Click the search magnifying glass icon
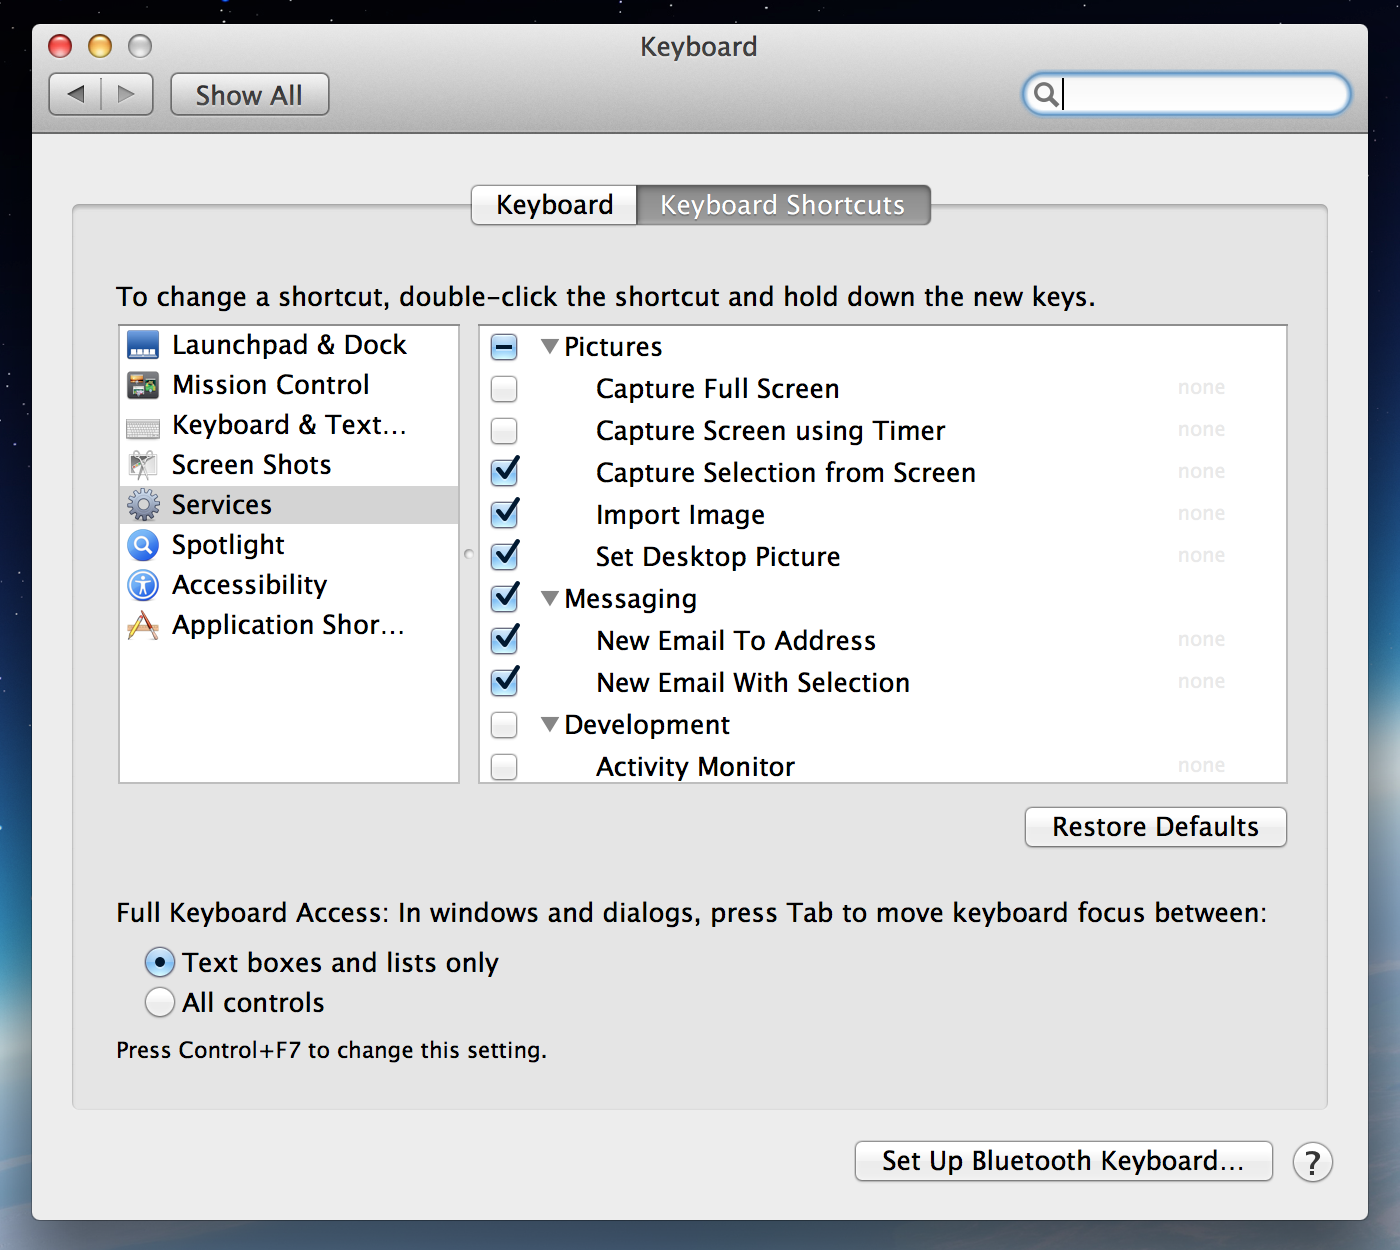Image resolution: width=1400 pixels, height=1250 pixels. tap(1045, 95)
